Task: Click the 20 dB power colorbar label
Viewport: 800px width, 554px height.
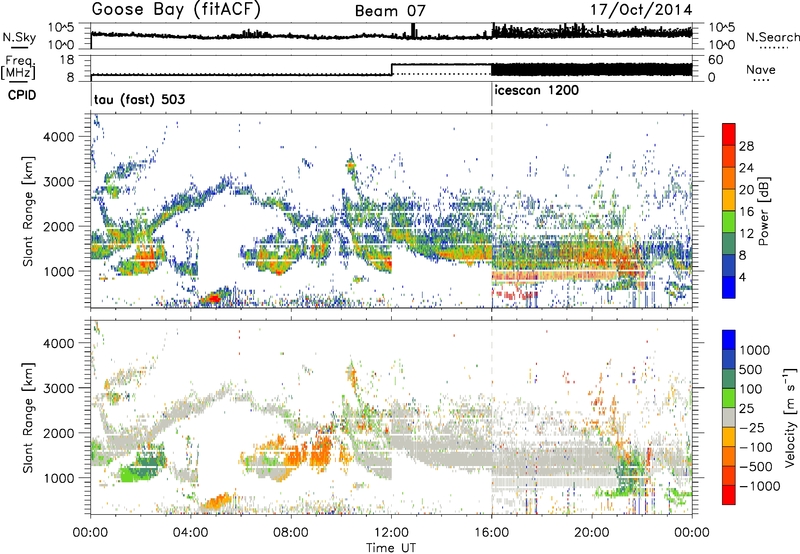Action: point(746,190)
